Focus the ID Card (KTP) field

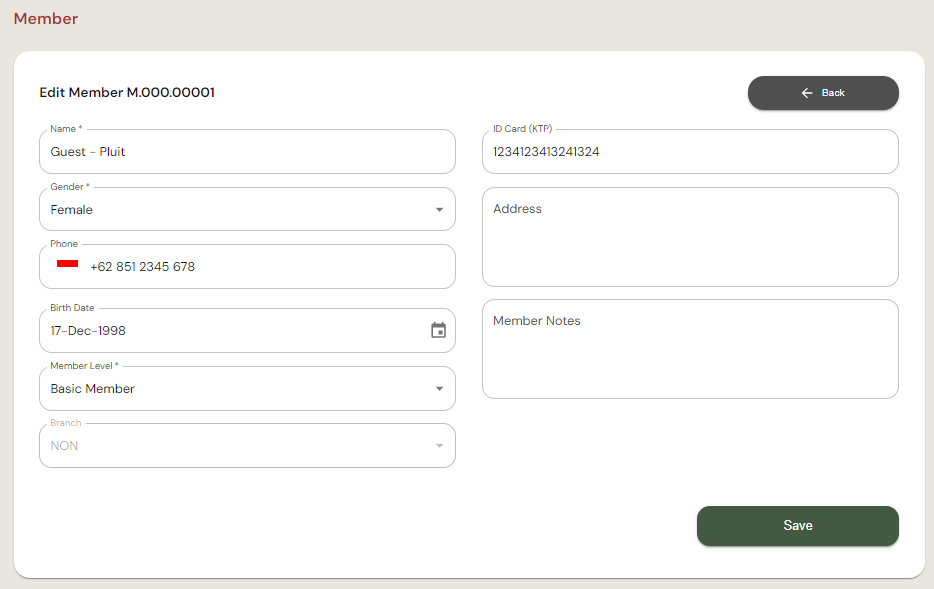pyautogui.click(x=690, y=152)
